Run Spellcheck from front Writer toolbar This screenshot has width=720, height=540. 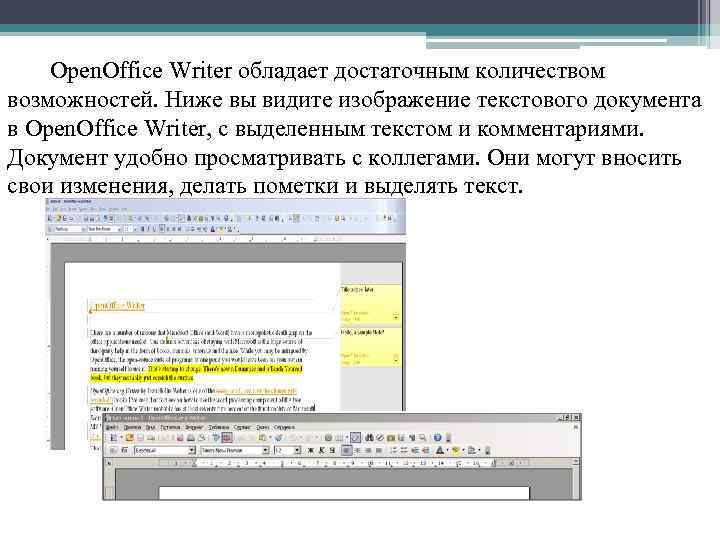pyautogui.click(x=216, y=438)
